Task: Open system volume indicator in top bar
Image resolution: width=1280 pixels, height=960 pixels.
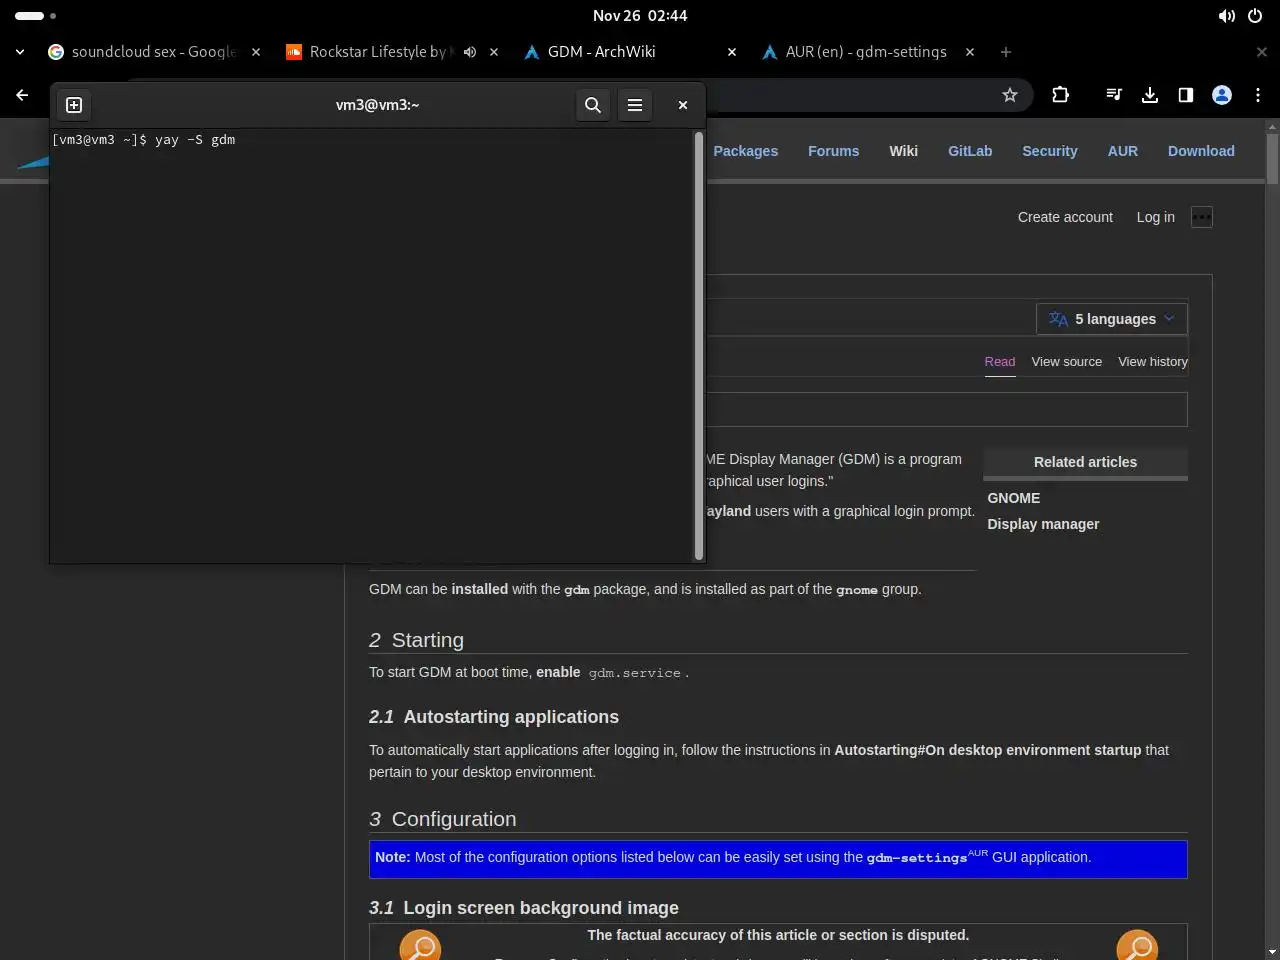Action: pyautogui.click(x=1227, y=16)
